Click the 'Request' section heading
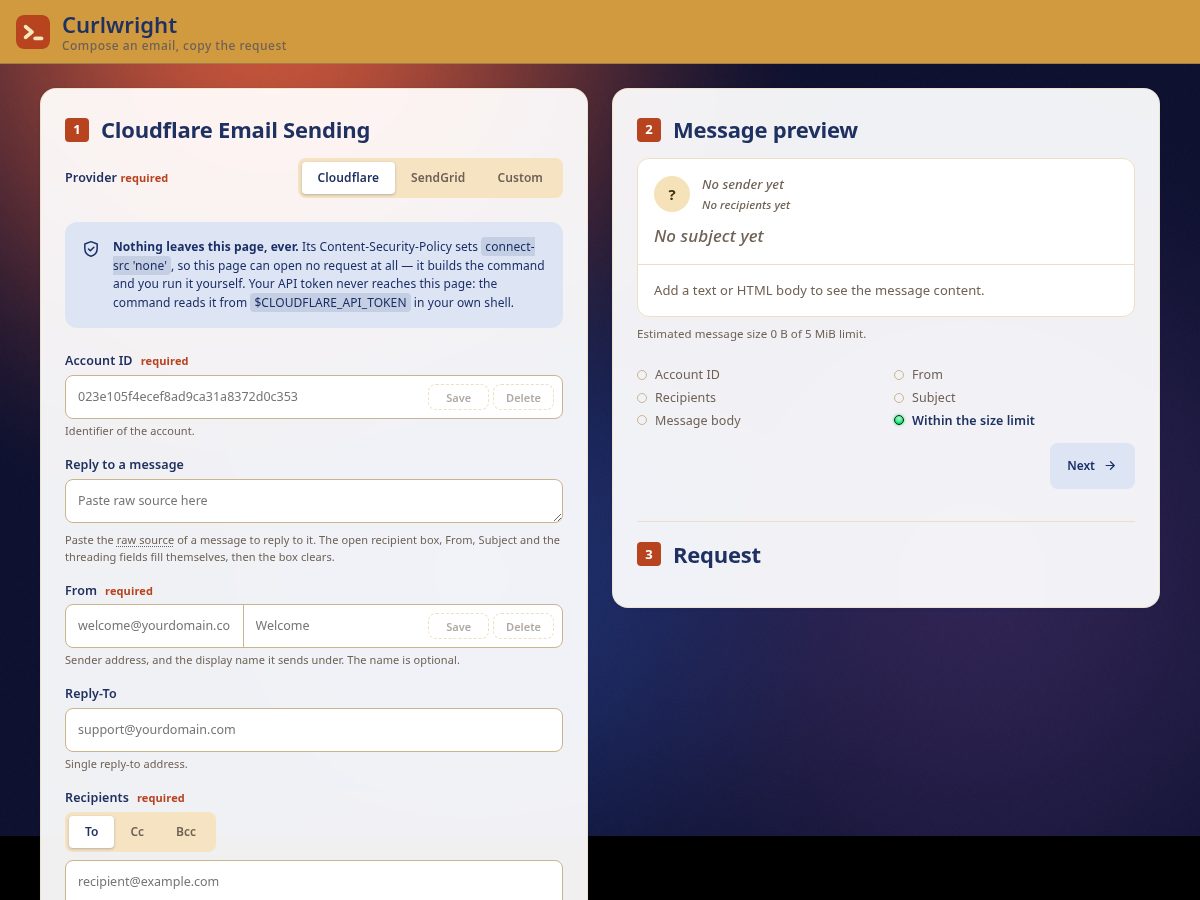This screenshot has height=900, width=1200. tap(717, 555)
